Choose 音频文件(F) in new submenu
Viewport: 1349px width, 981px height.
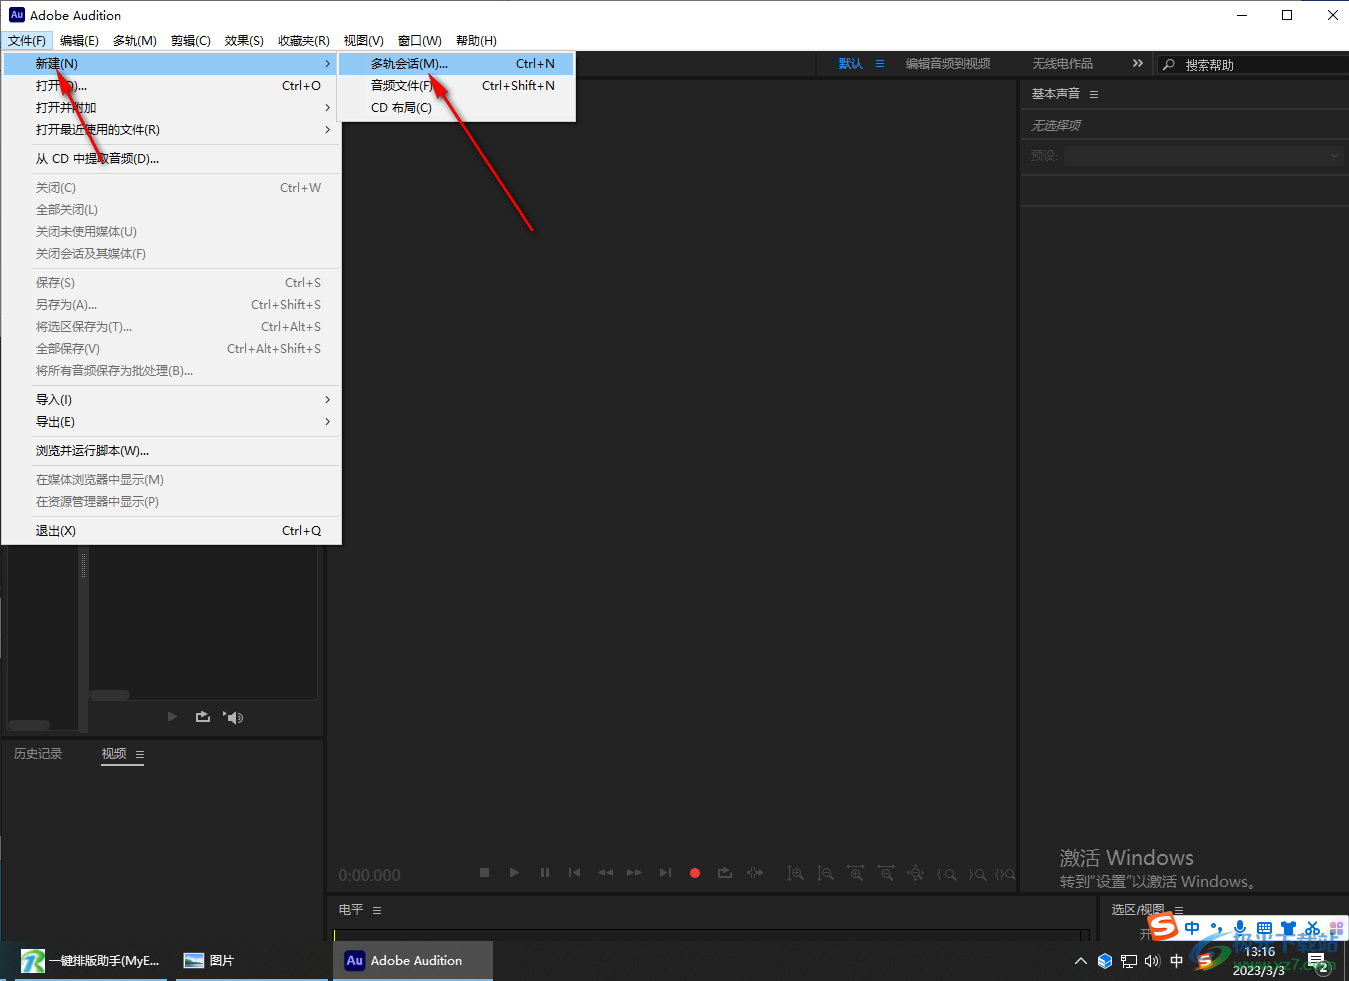(x=457, y=85)
